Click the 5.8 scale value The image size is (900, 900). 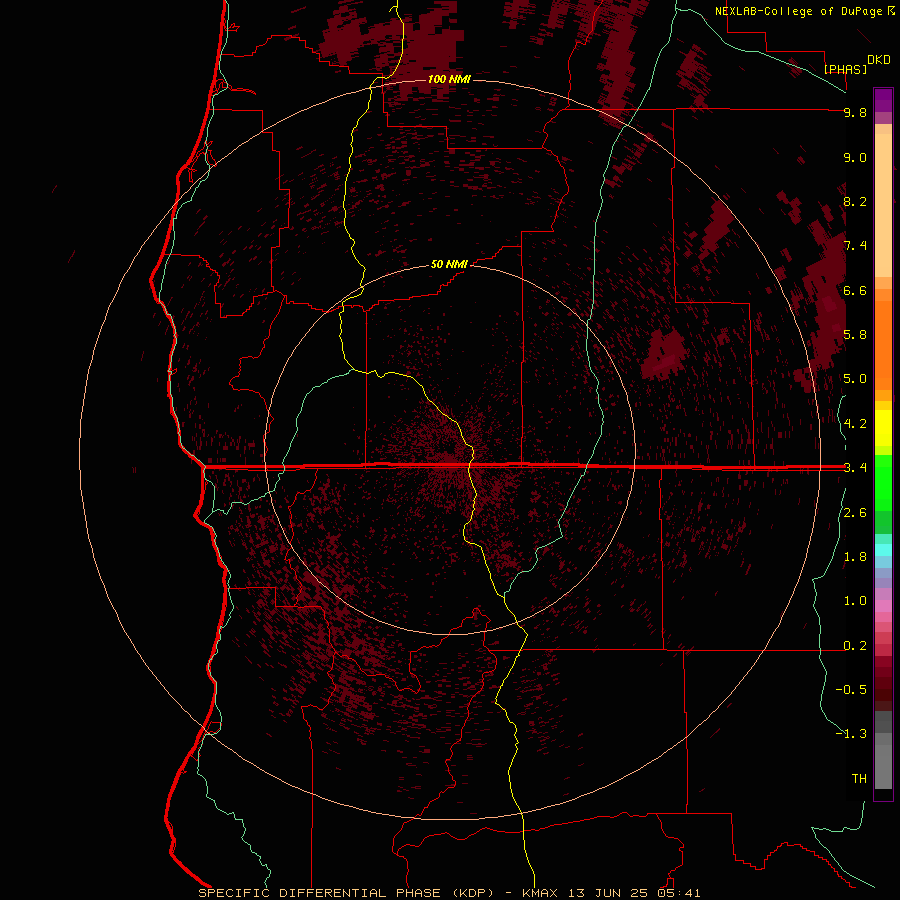tap(855, 335)
